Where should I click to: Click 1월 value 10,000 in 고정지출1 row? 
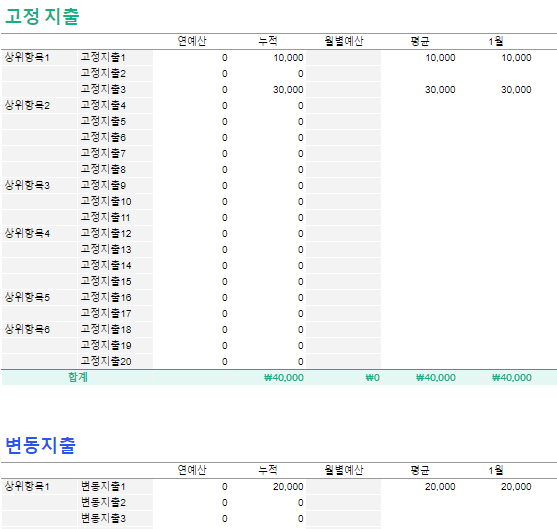coord(516,58)
